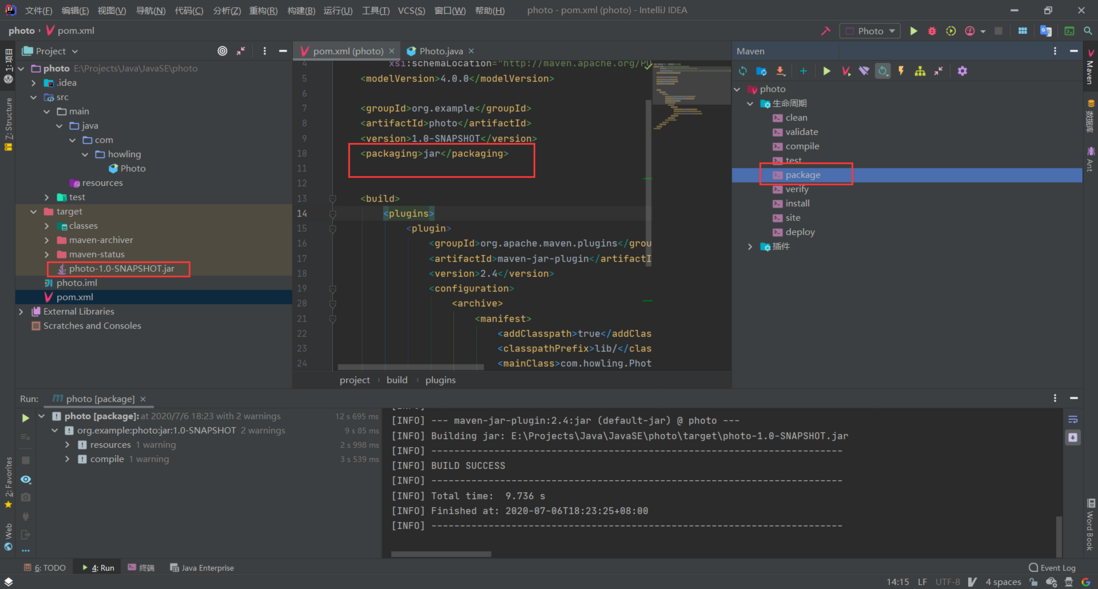The height and width of the screenshot is (589, 1098).
Task: Collapse all nodes in the Maven panel
Action: 938,71
